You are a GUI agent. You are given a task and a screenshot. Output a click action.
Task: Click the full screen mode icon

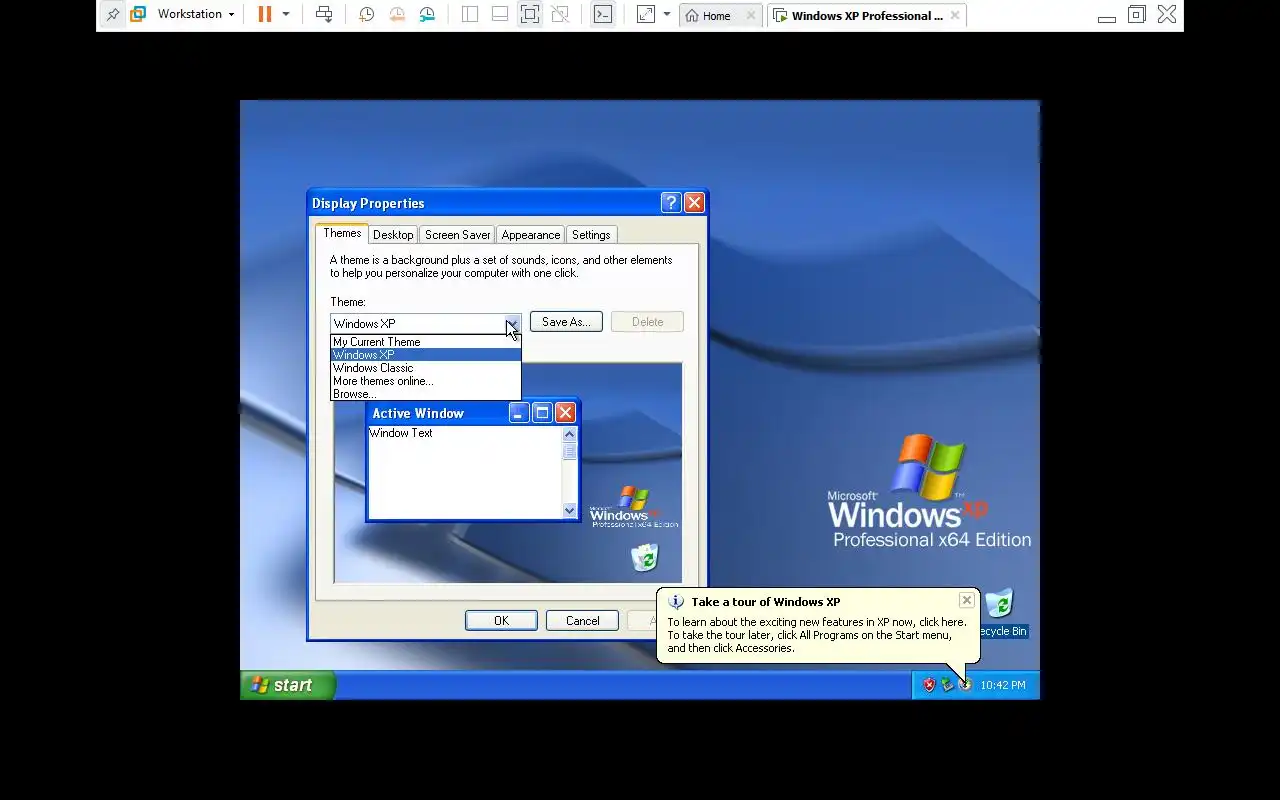coord(530,15)
